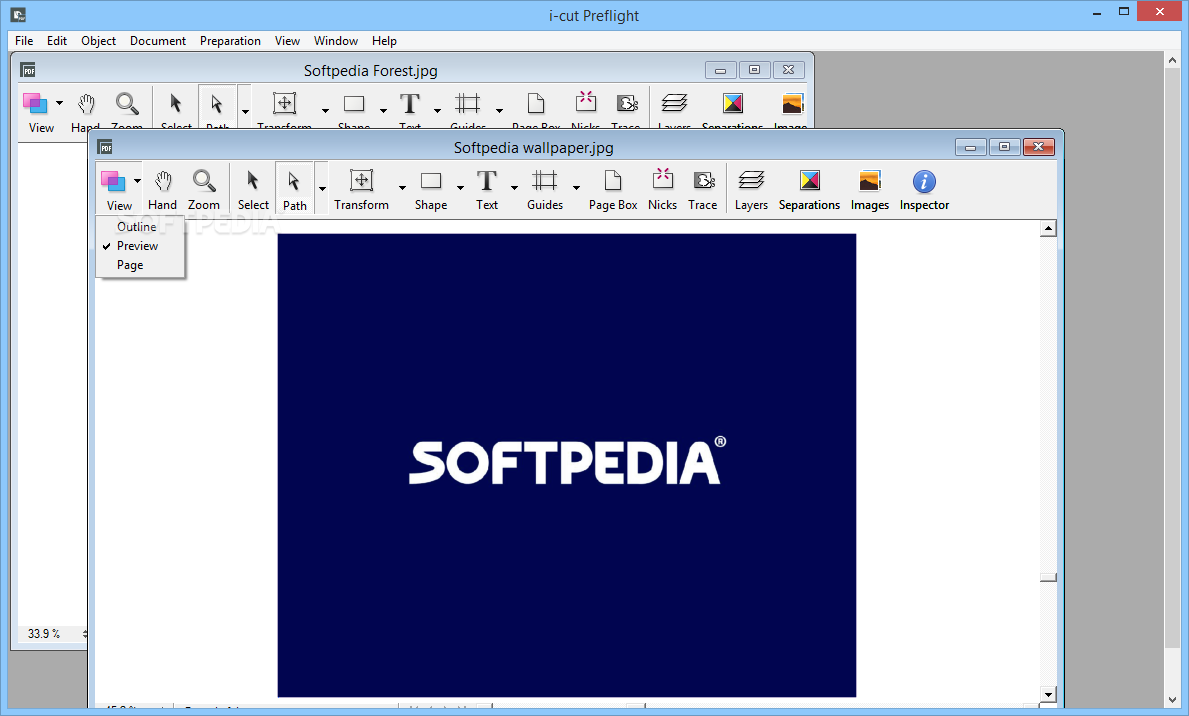Viewport: 1189px width, 716px height.
Task: Open Page Box tool in wallpaper window
Action: point(613,189)
